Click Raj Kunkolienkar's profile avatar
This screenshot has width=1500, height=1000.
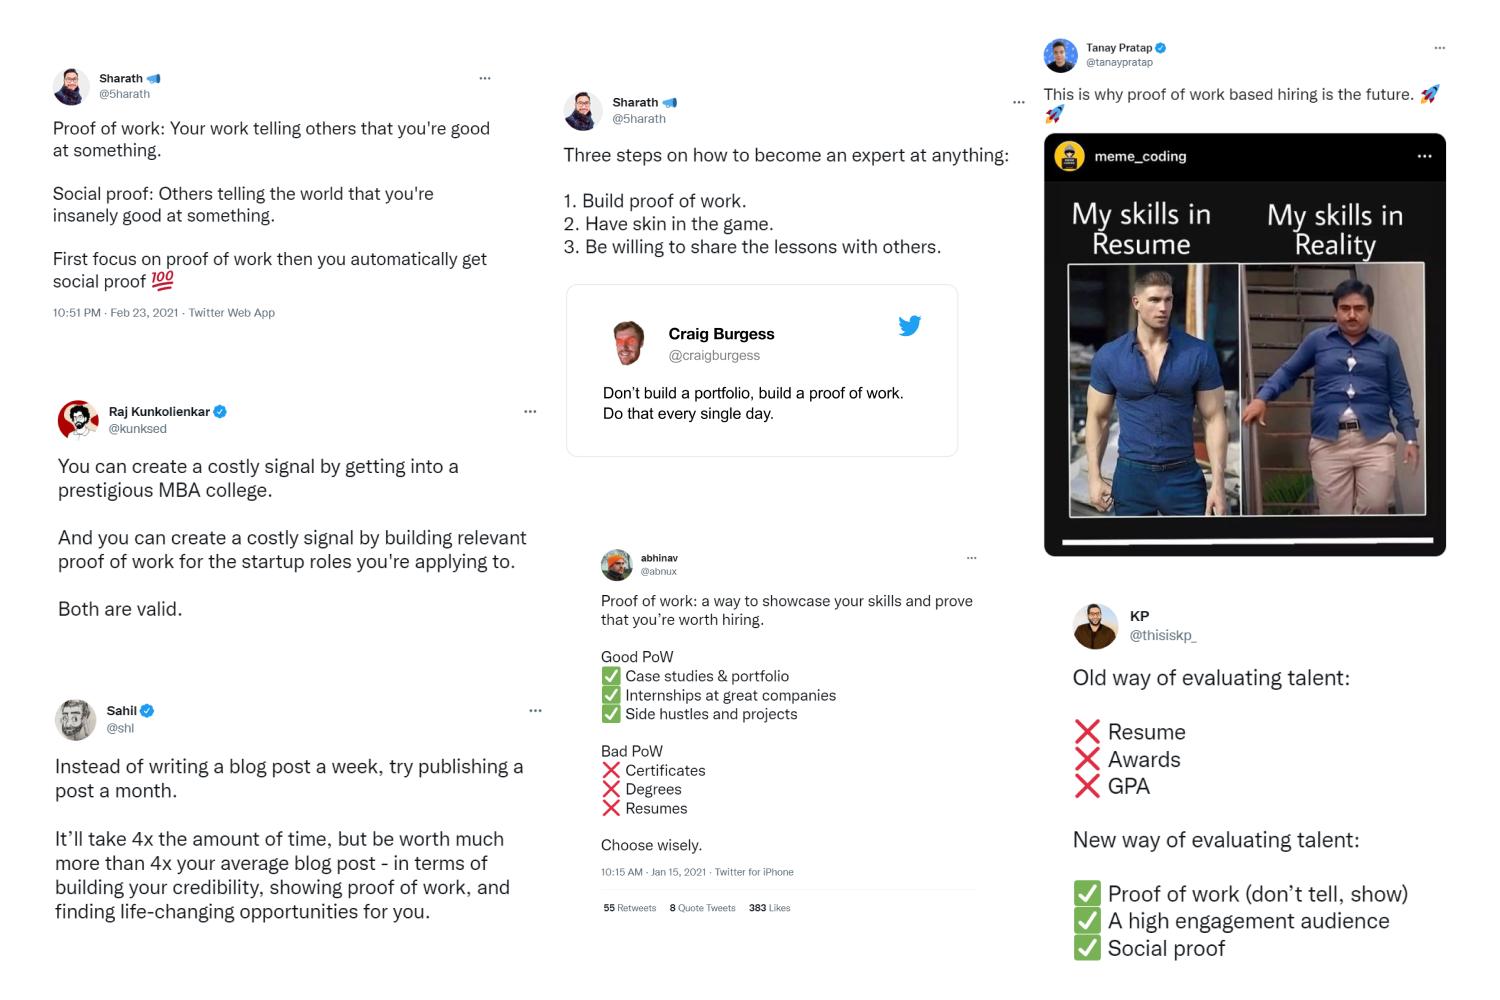point(78,420)
